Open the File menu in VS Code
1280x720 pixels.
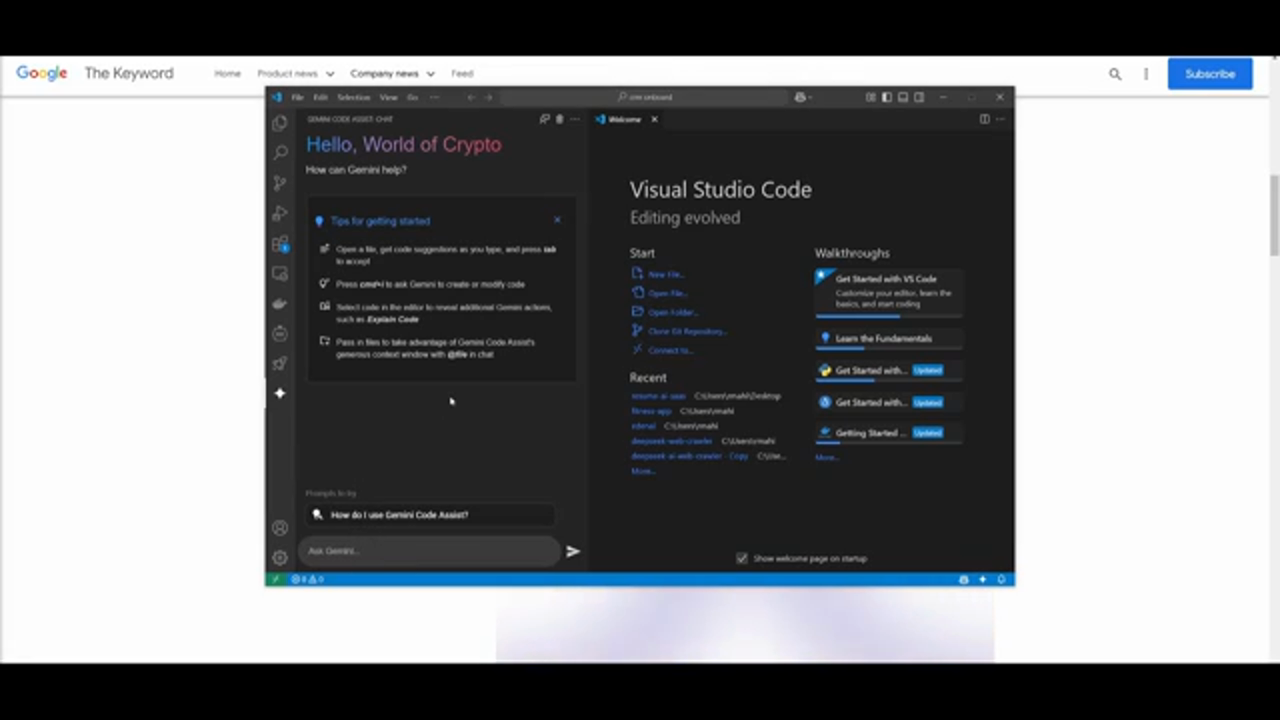click(297, 97)
